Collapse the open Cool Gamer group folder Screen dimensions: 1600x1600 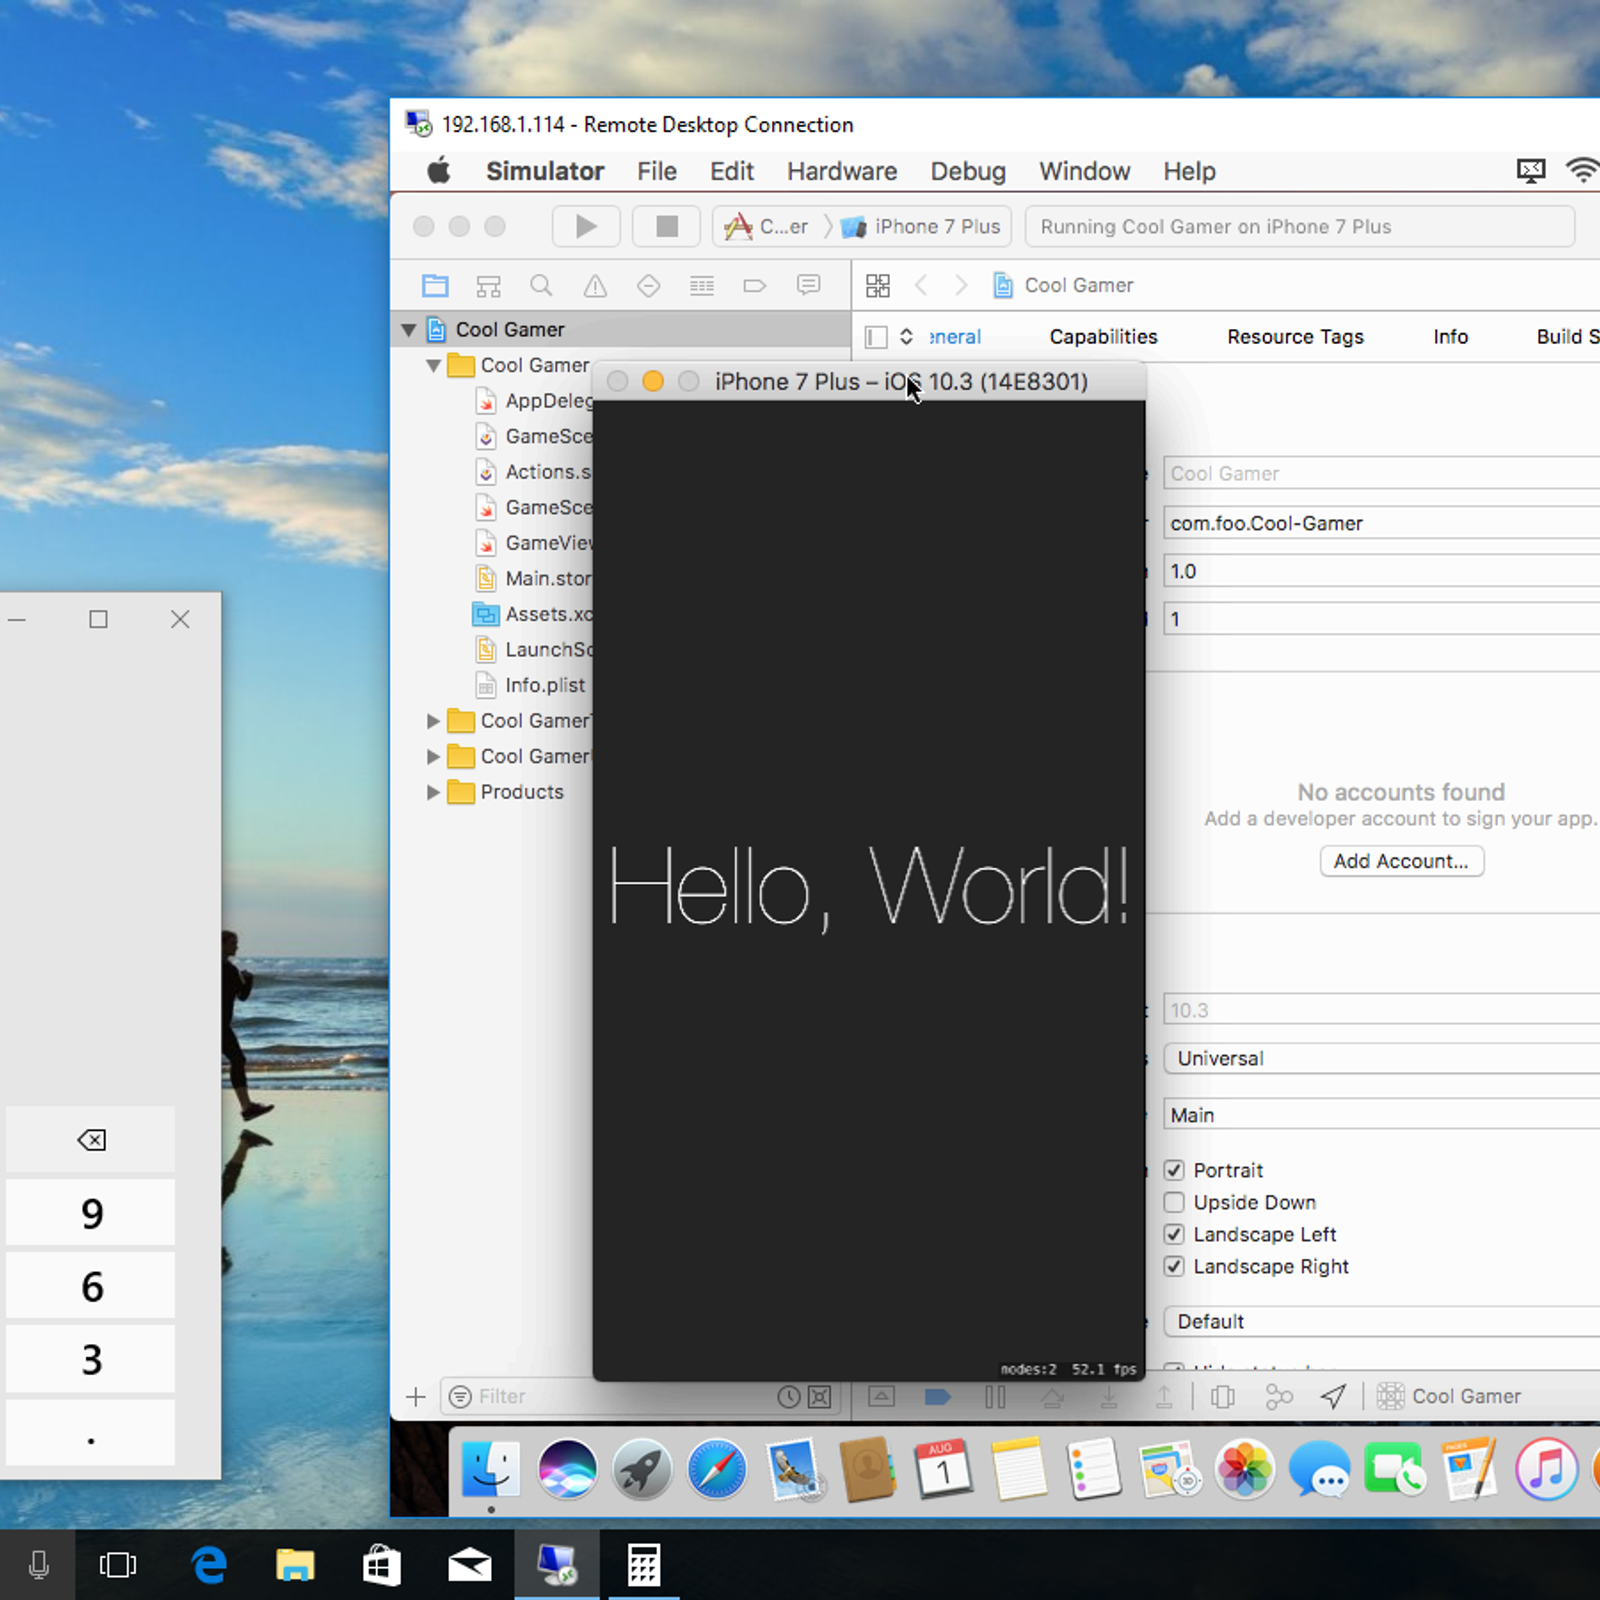pos(433,366)
